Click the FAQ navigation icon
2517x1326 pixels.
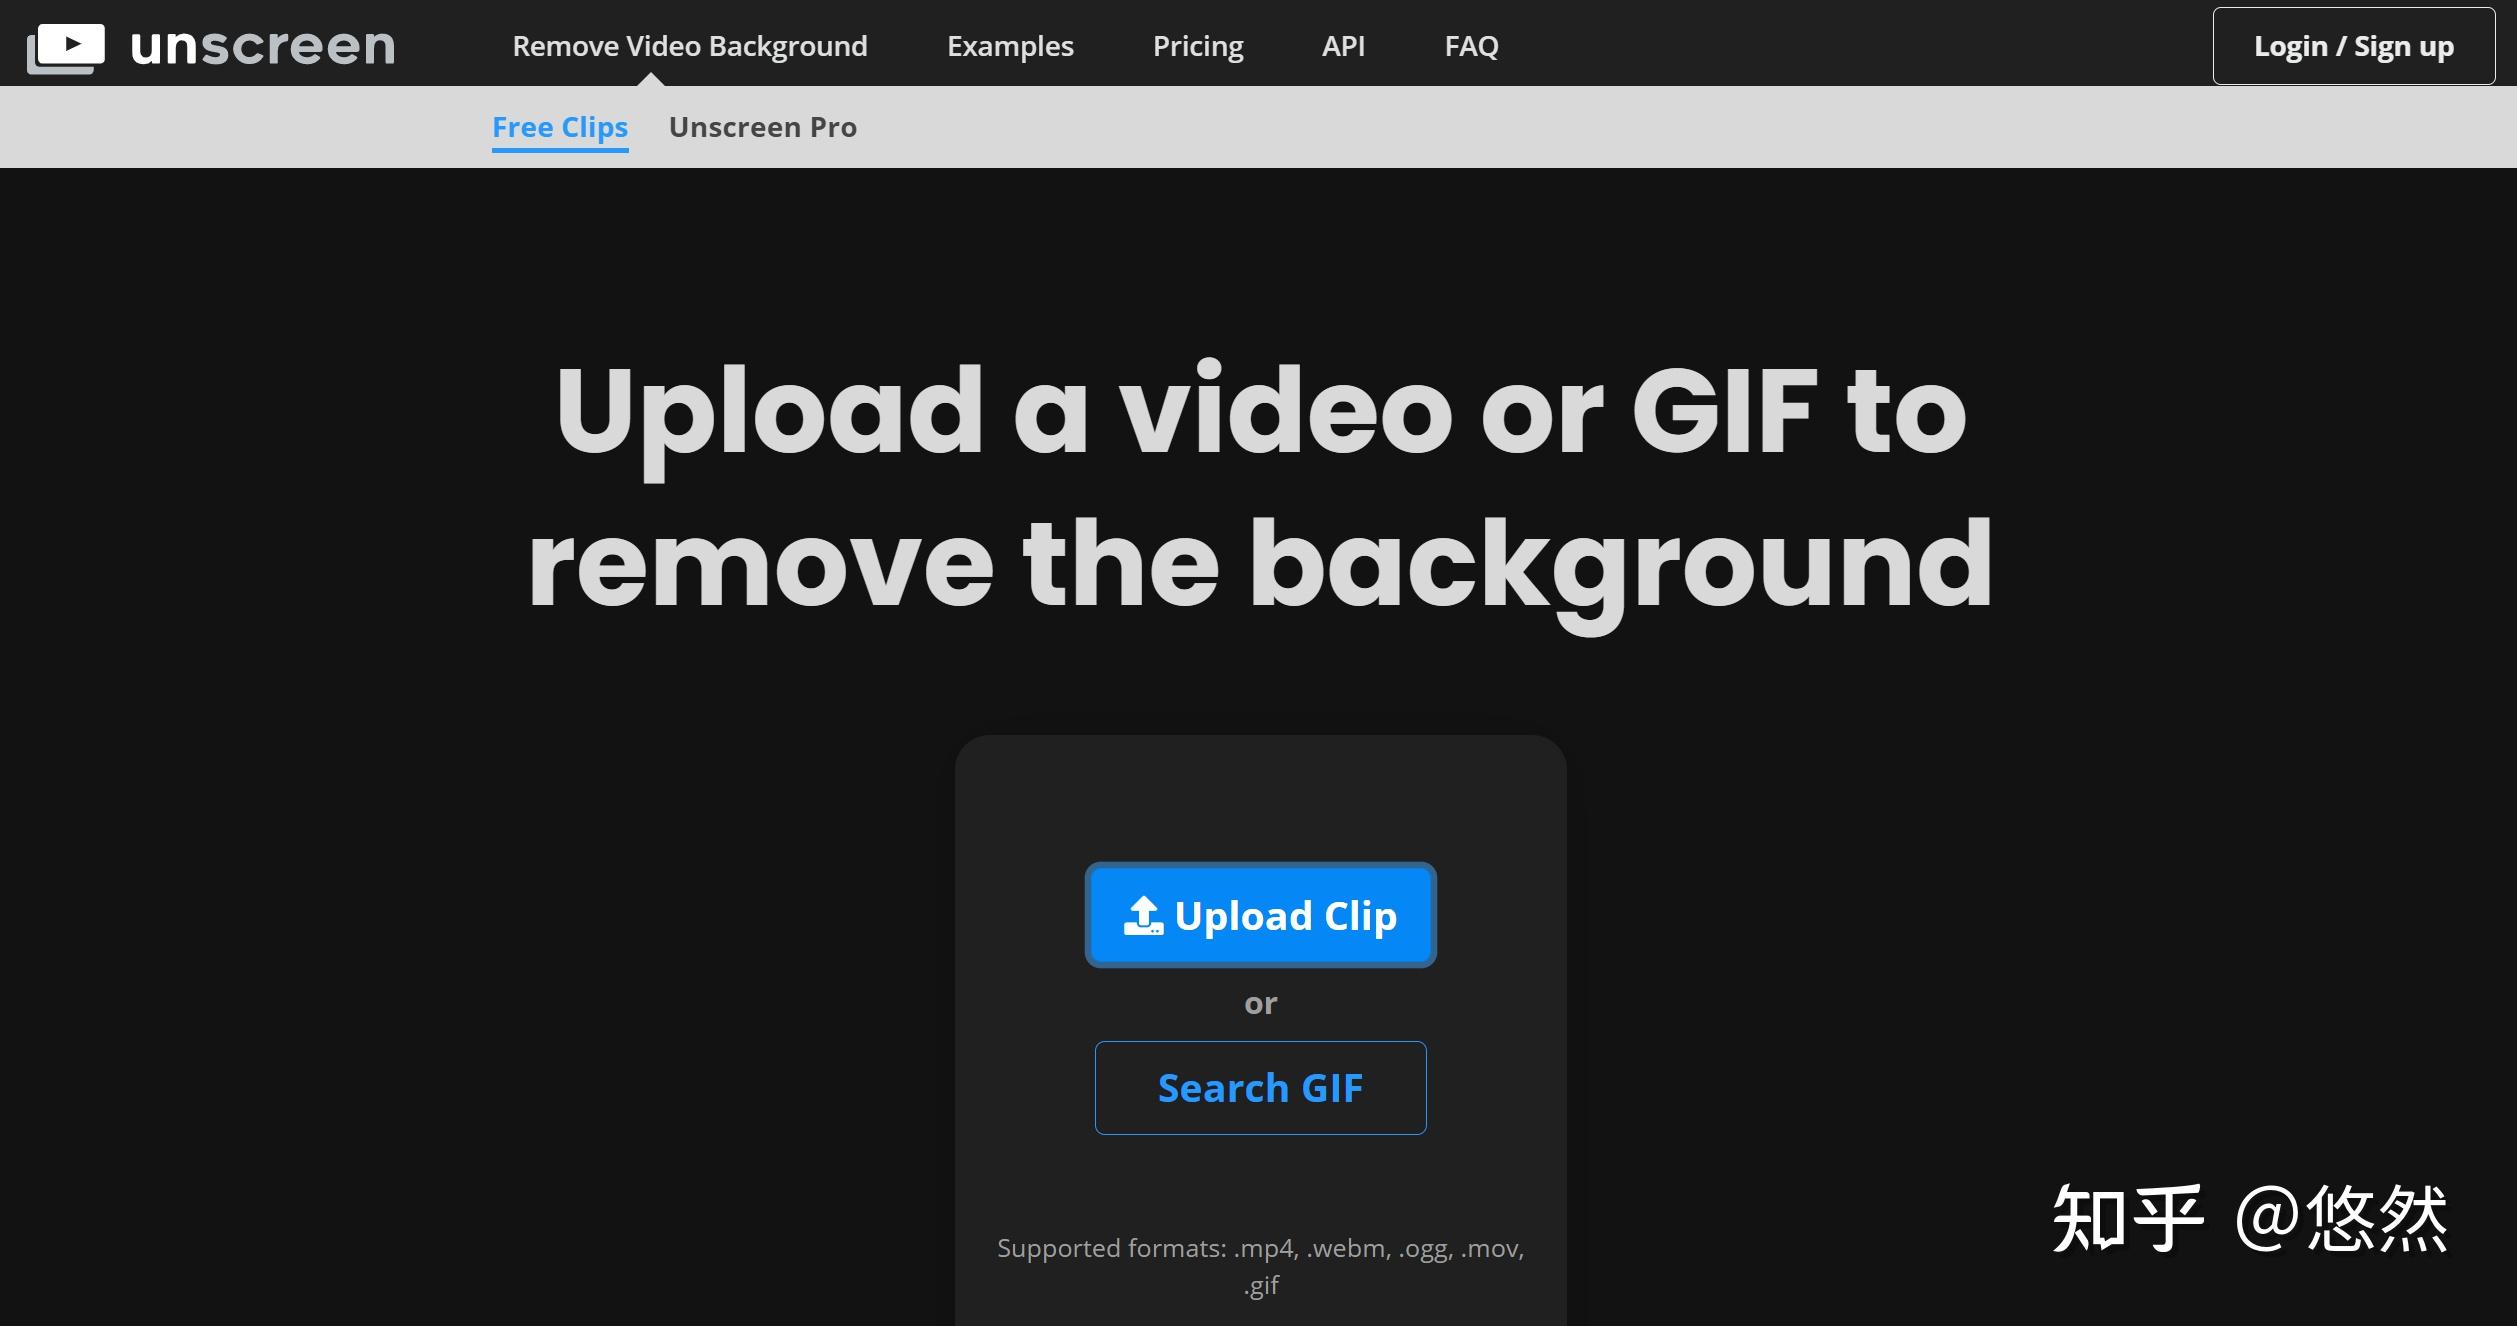(1472, 45)
